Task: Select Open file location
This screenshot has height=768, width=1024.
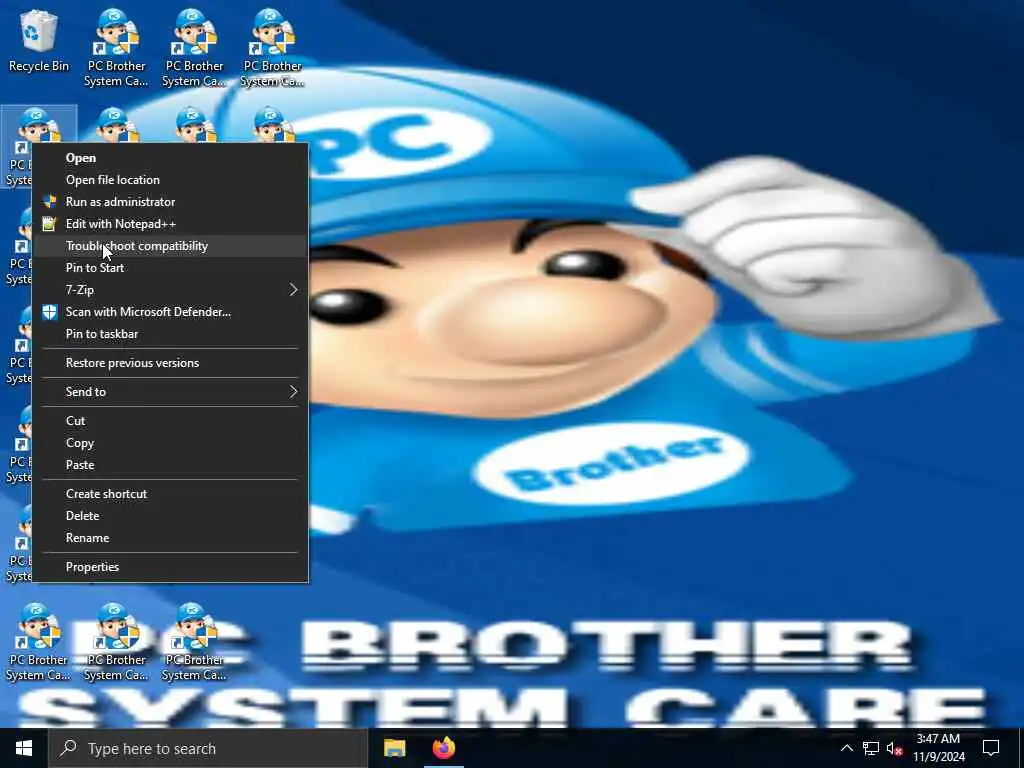Action: pos(170,180)
